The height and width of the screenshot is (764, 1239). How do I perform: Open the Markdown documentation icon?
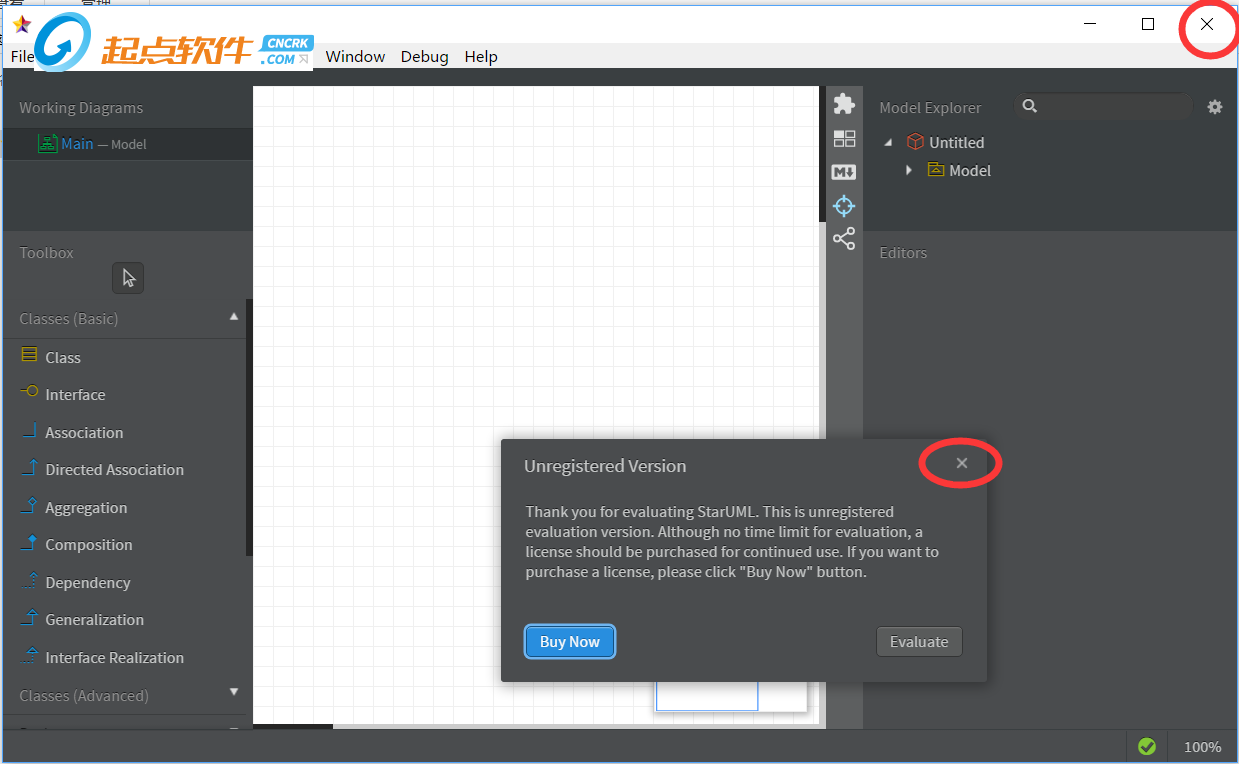point(844,172)
